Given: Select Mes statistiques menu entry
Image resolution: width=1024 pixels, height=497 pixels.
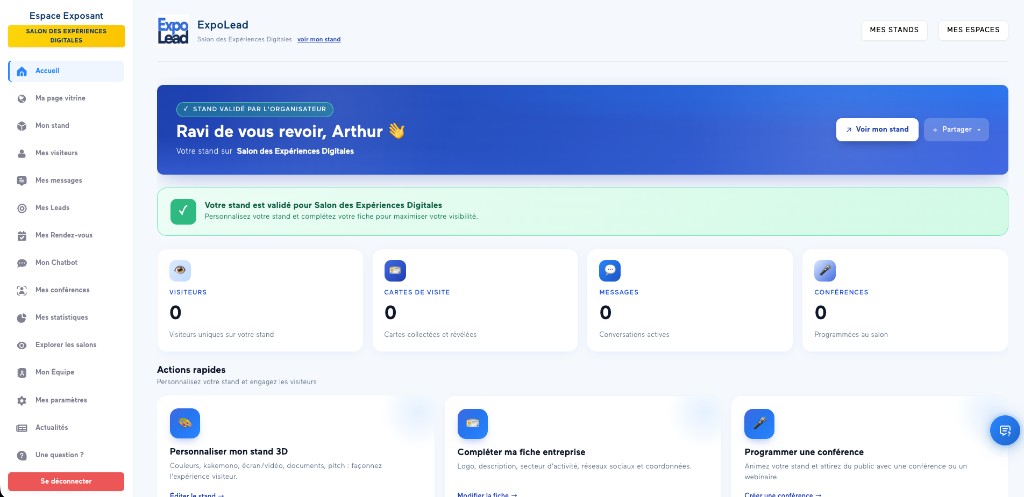Looking at the screenshot, I should click(66, 318).
